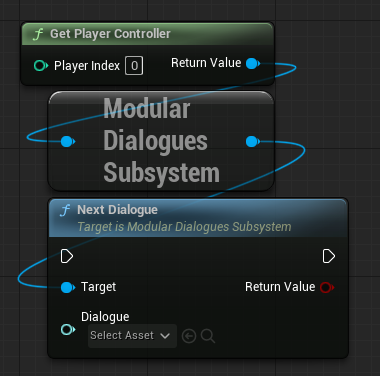Click the Player Index input pin

(x=41, y=66)
